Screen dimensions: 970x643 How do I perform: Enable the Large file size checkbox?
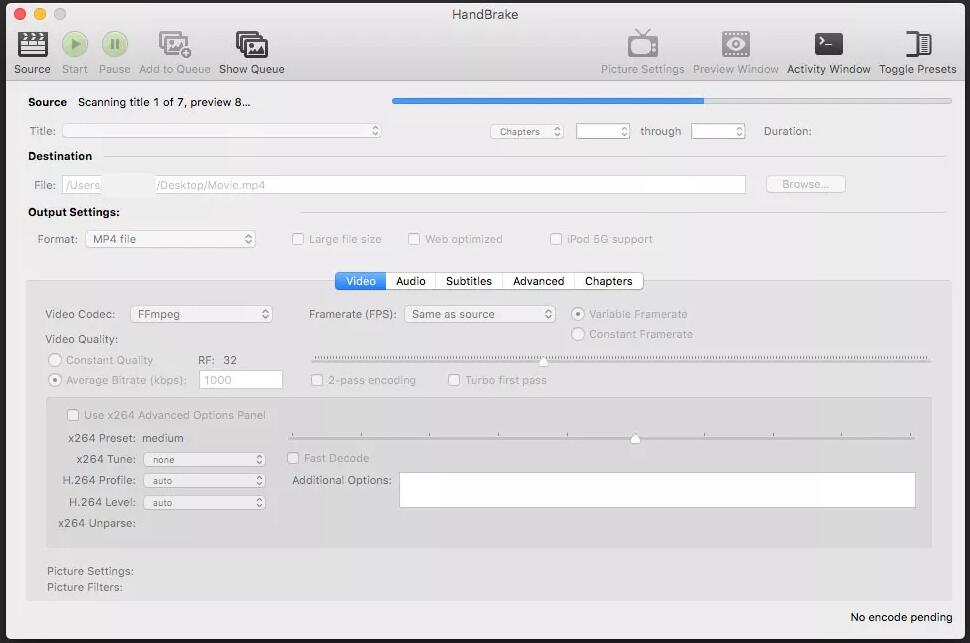click(x=298, y=239)
